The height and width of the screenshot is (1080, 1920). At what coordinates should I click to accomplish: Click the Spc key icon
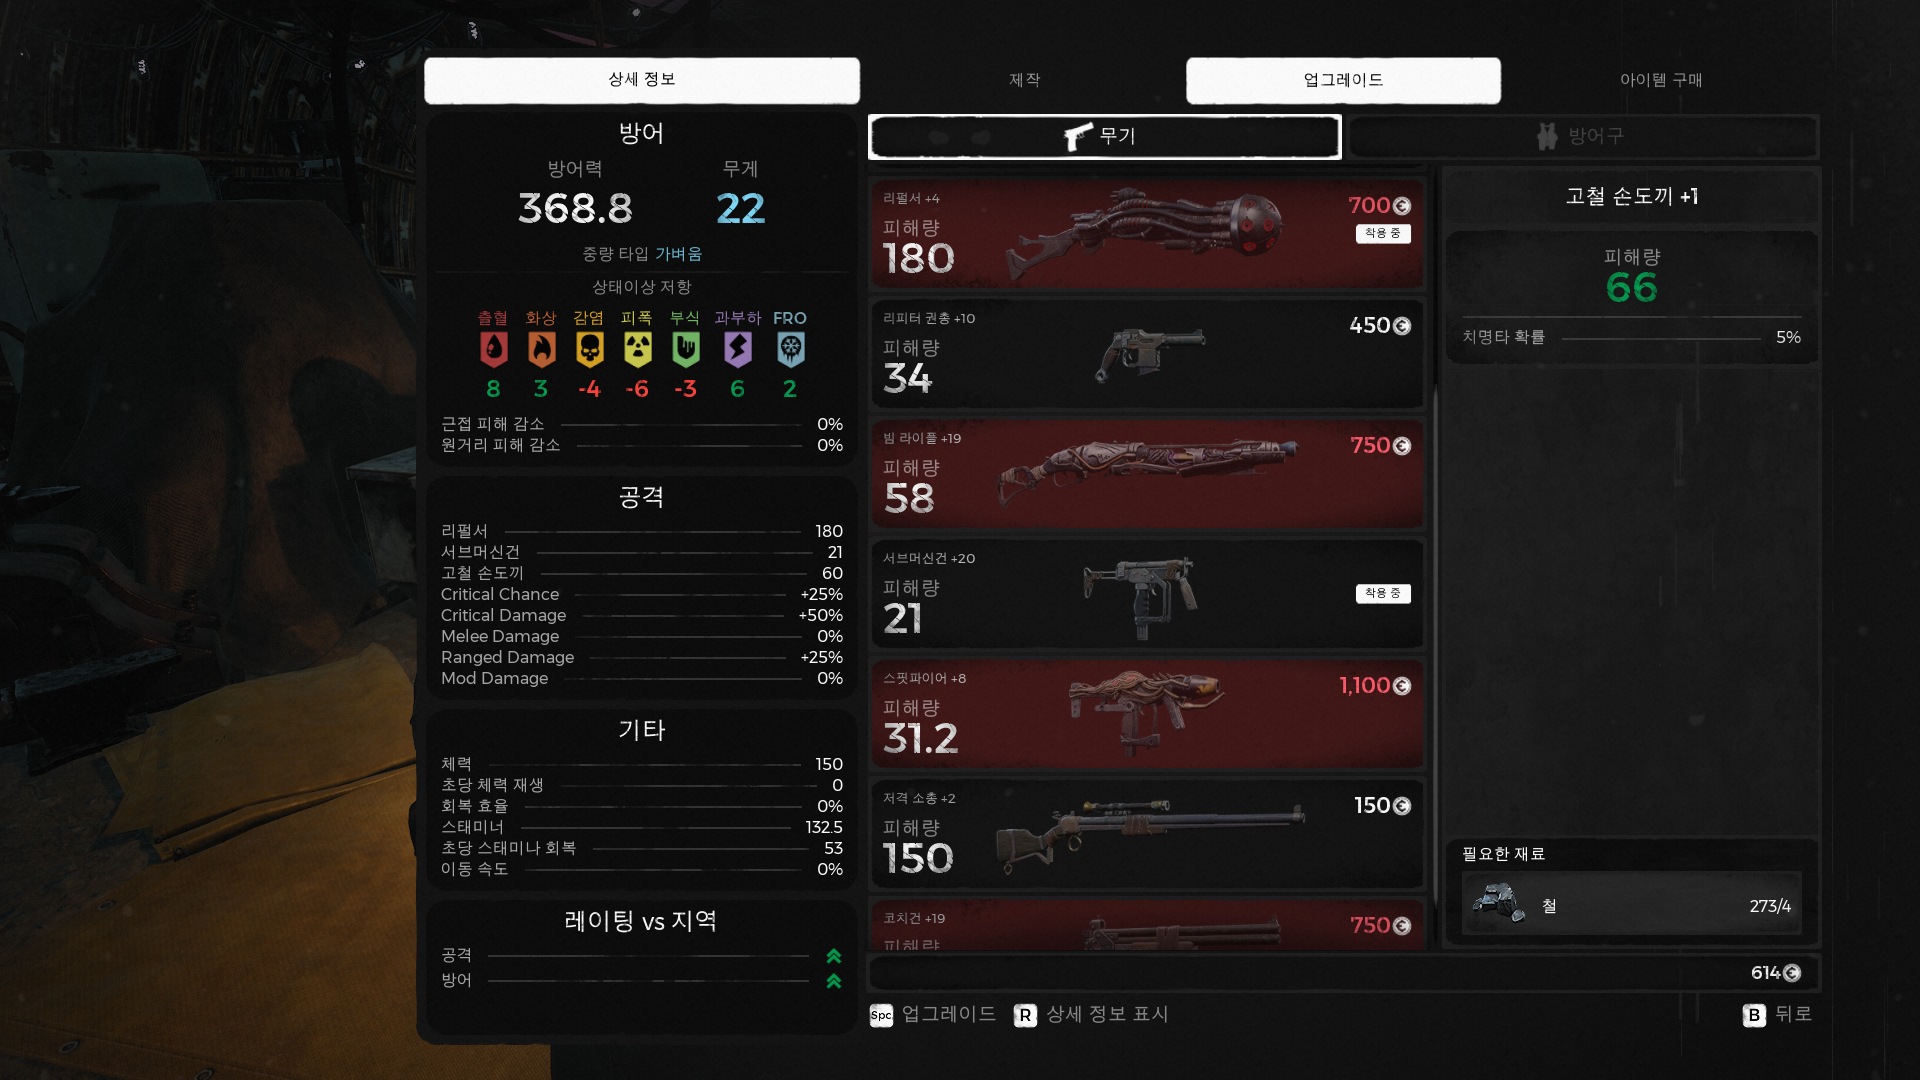881,1016
